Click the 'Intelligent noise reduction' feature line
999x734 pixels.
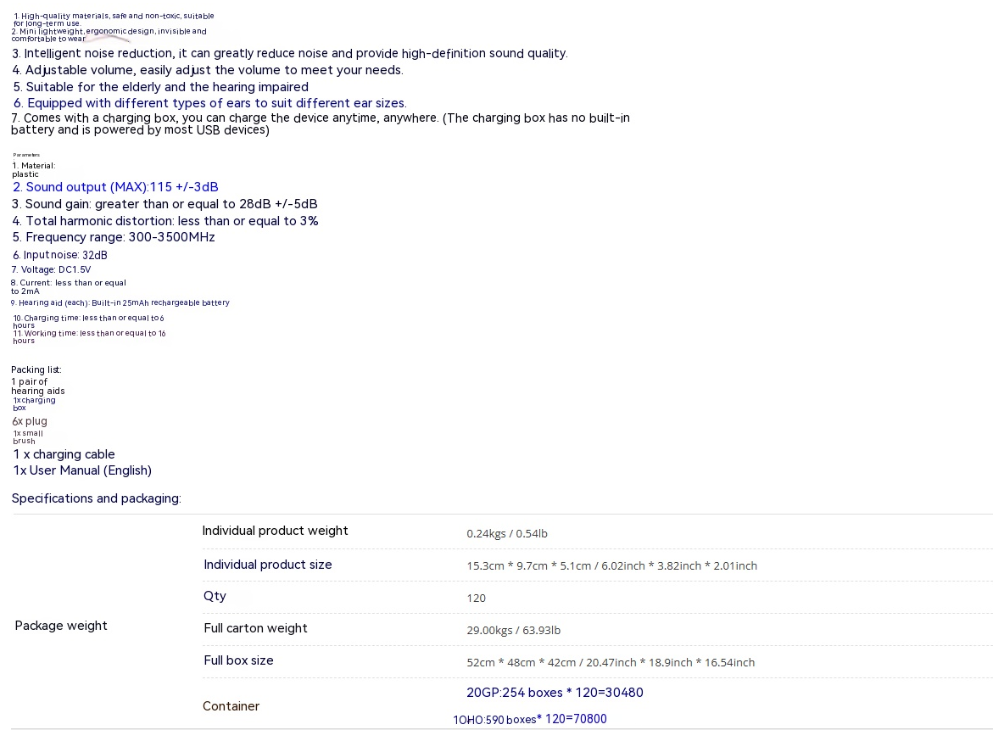290,53
